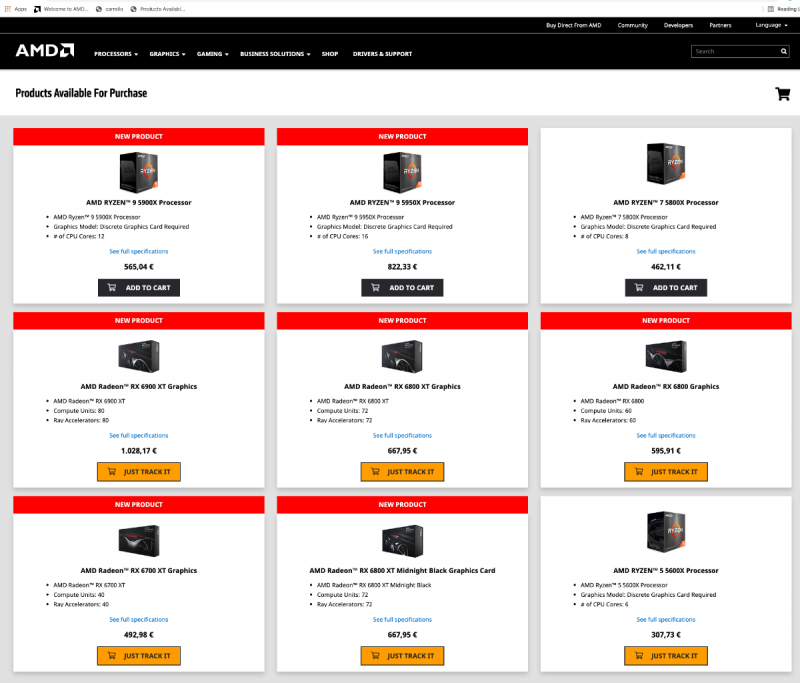Viewport: 800px width, 683px height.
Task: Click AMD Radeon RX 6700 XT Graphics title
Action: tap(139, 571)
